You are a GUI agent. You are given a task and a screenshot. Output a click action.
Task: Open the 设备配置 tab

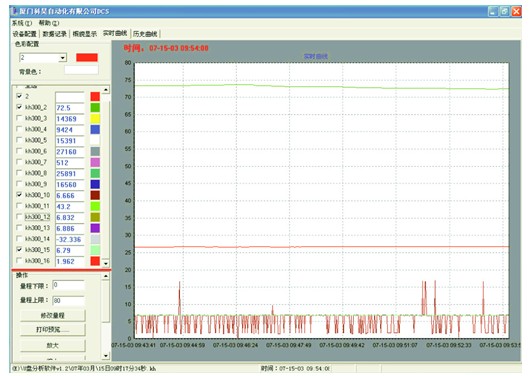point(25,34)
